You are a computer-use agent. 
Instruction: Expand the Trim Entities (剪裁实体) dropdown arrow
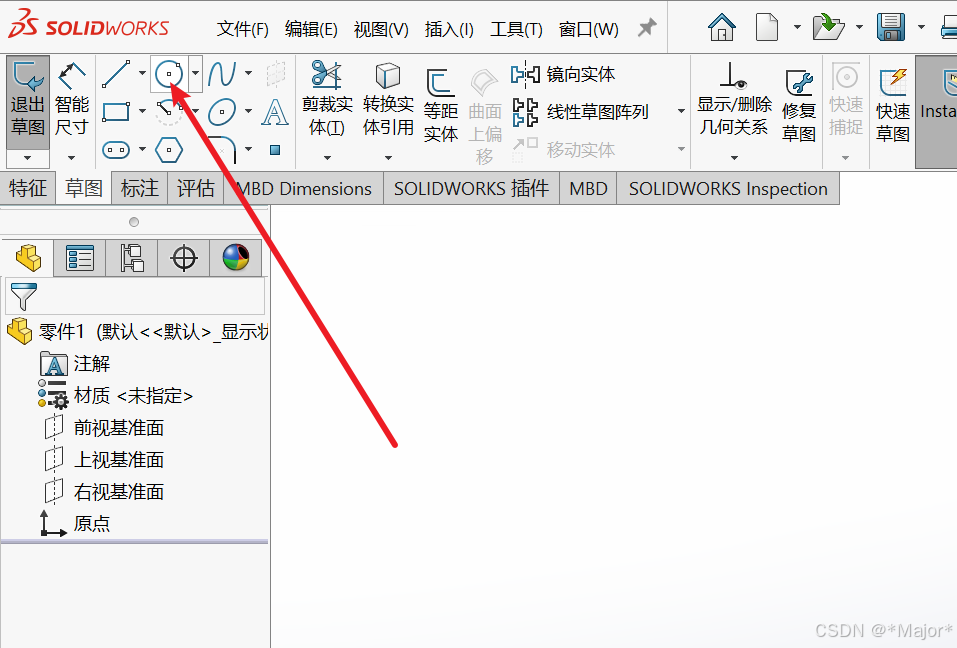(x=327, y=157)
